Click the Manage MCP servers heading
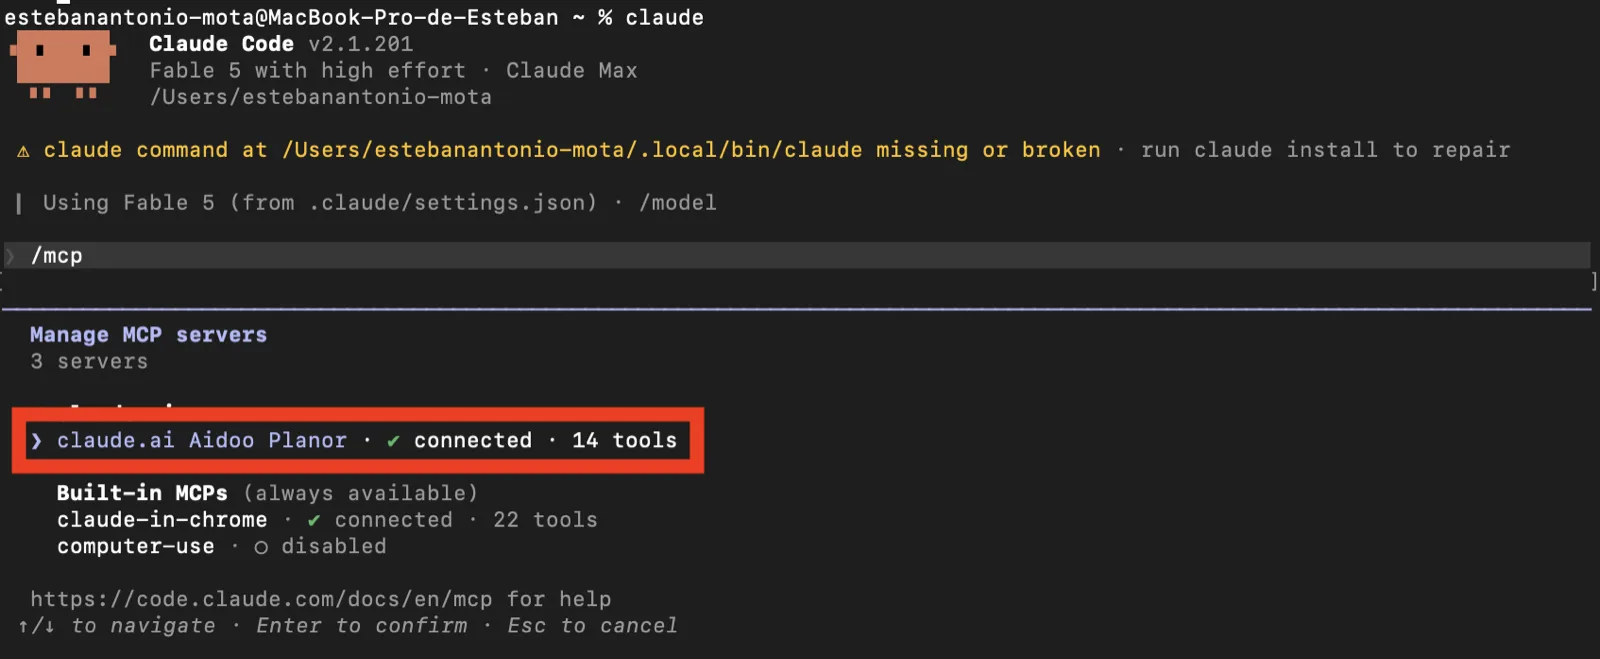Viewport: 1600px width, 659px height. pyautogui.click(x=148, y=335)
